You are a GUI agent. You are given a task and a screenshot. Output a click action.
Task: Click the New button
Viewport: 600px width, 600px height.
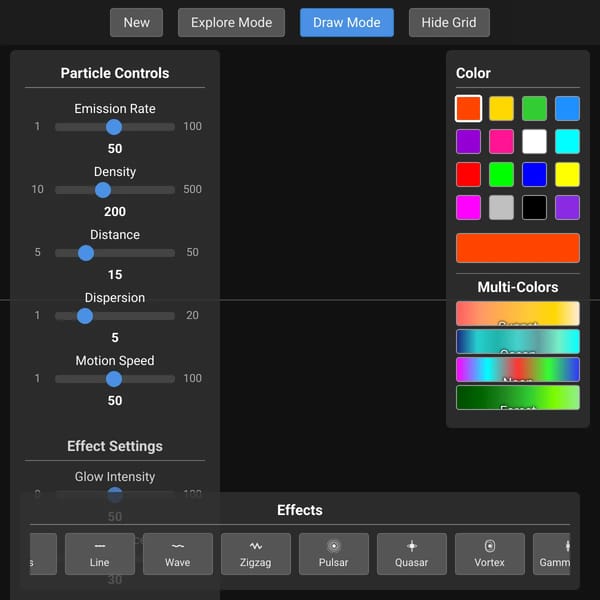[x=136, y=23]
